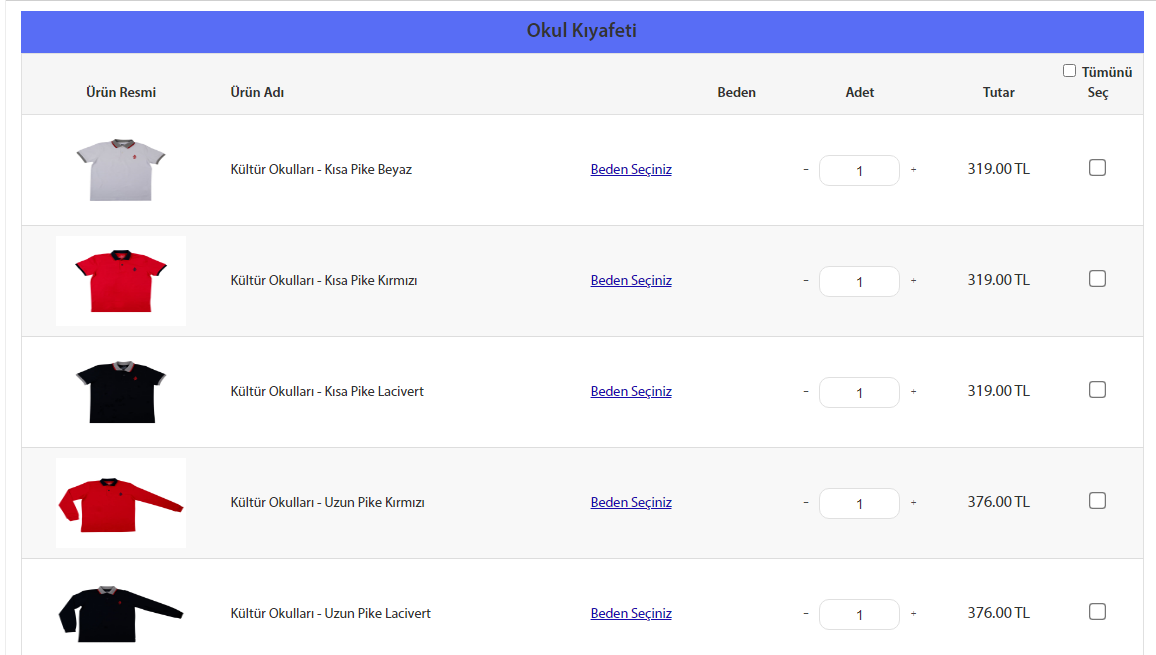
Task: Open Beden Seçiniz for Uzun Pike Lacivert
Action: pos(631,613)
